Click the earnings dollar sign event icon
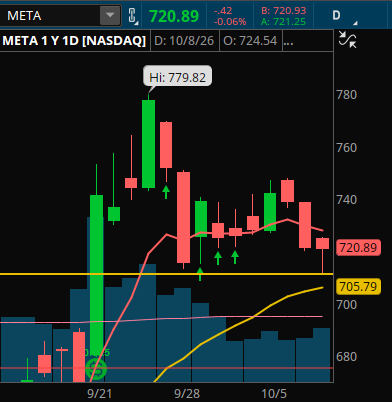This screenshot has width=392, height=402. coord(96,369)
